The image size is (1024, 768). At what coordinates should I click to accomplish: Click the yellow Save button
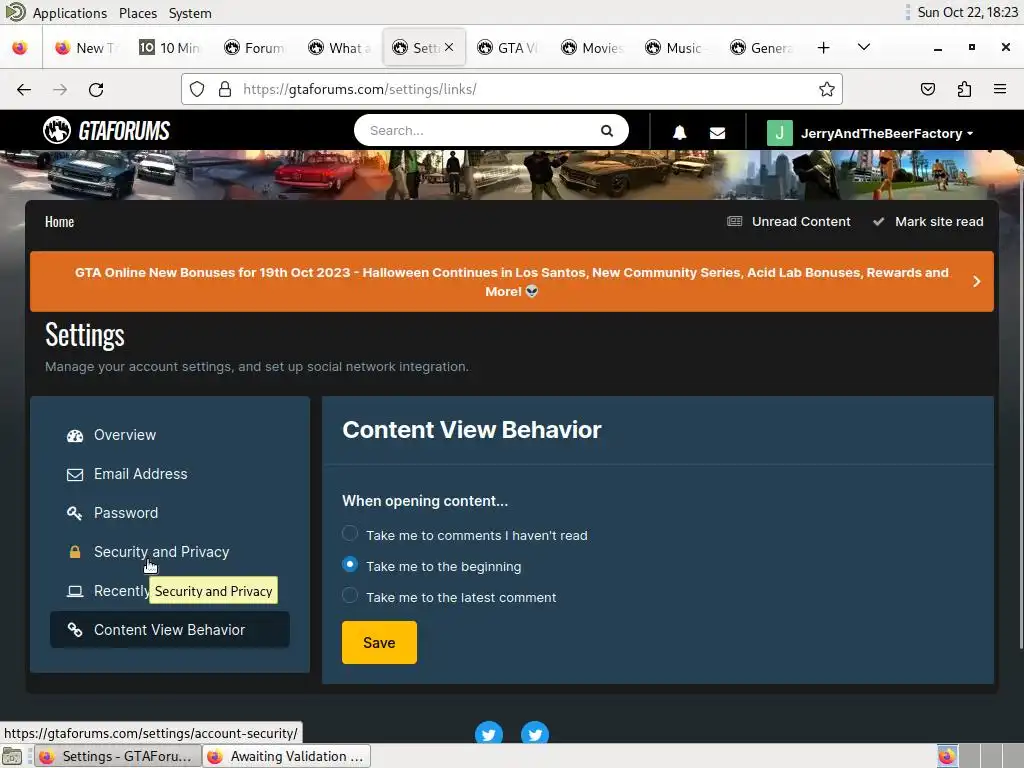pyautogui.click(x=379, y=643)
